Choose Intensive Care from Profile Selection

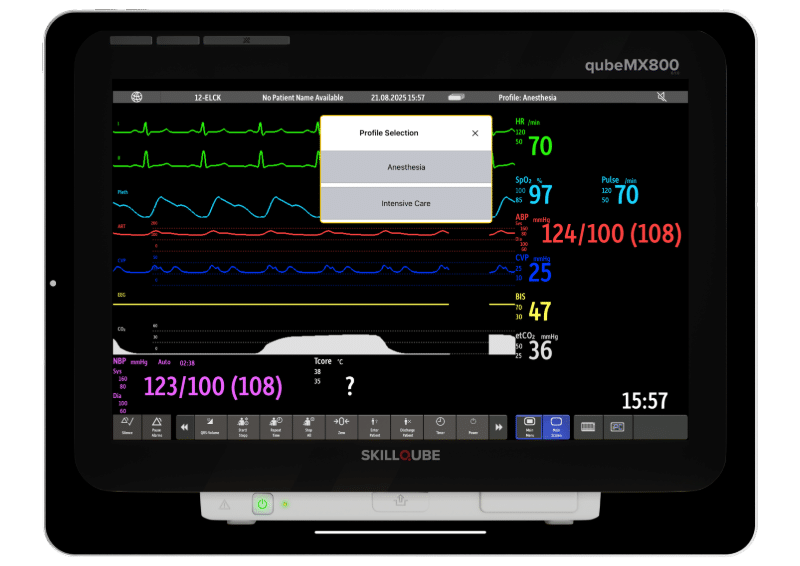point(406,203)
